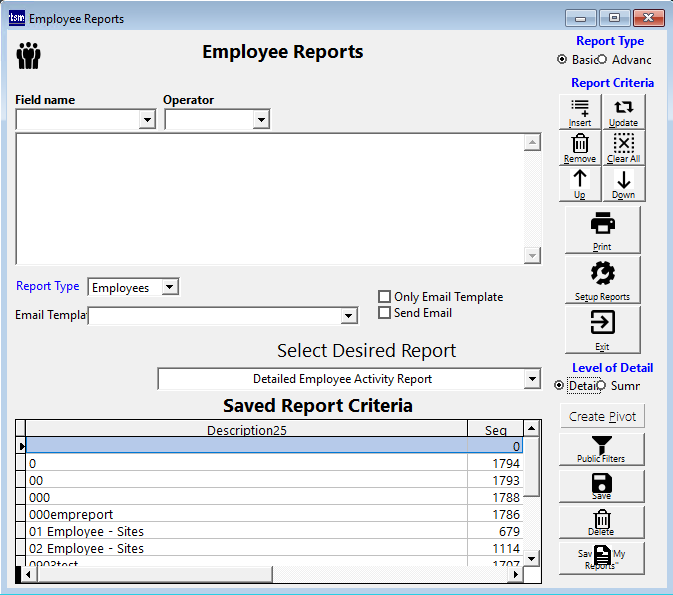The height and width of the screenshot is (595, 673).
Task: Click the Clear All icon
Action: point(623,144)
